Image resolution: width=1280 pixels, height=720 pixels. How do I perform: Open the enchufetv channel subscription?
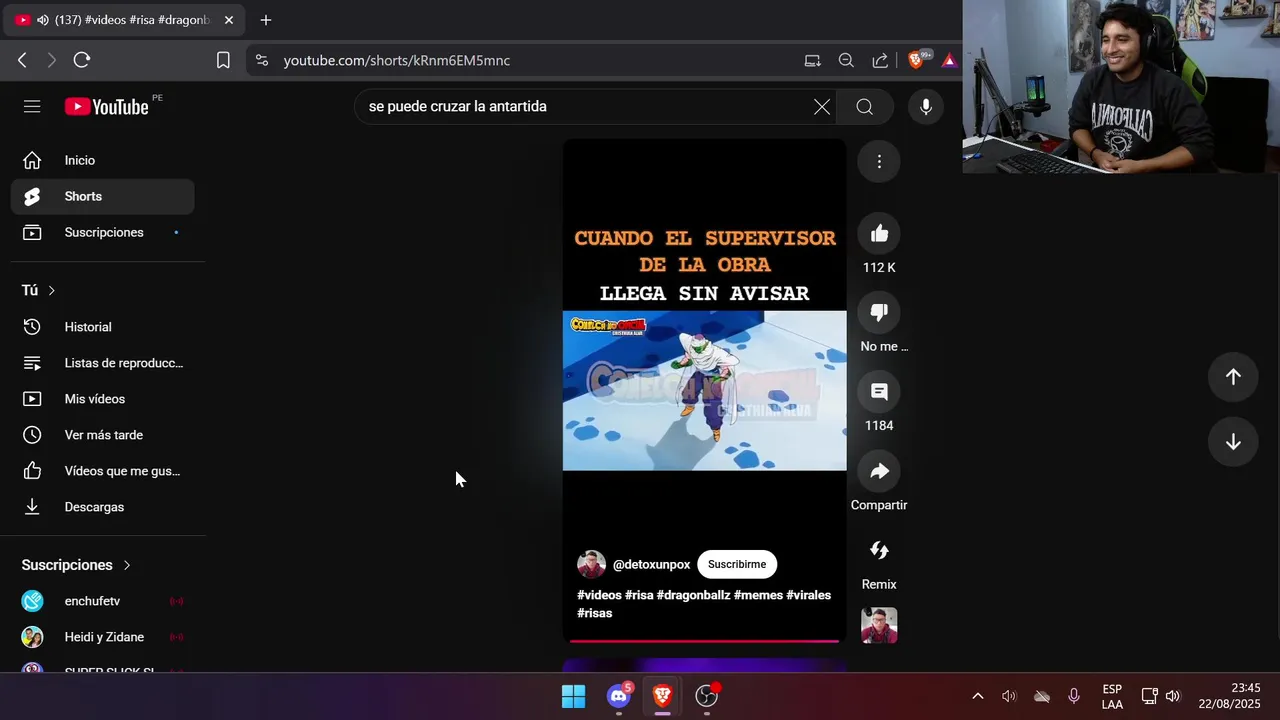103,601
